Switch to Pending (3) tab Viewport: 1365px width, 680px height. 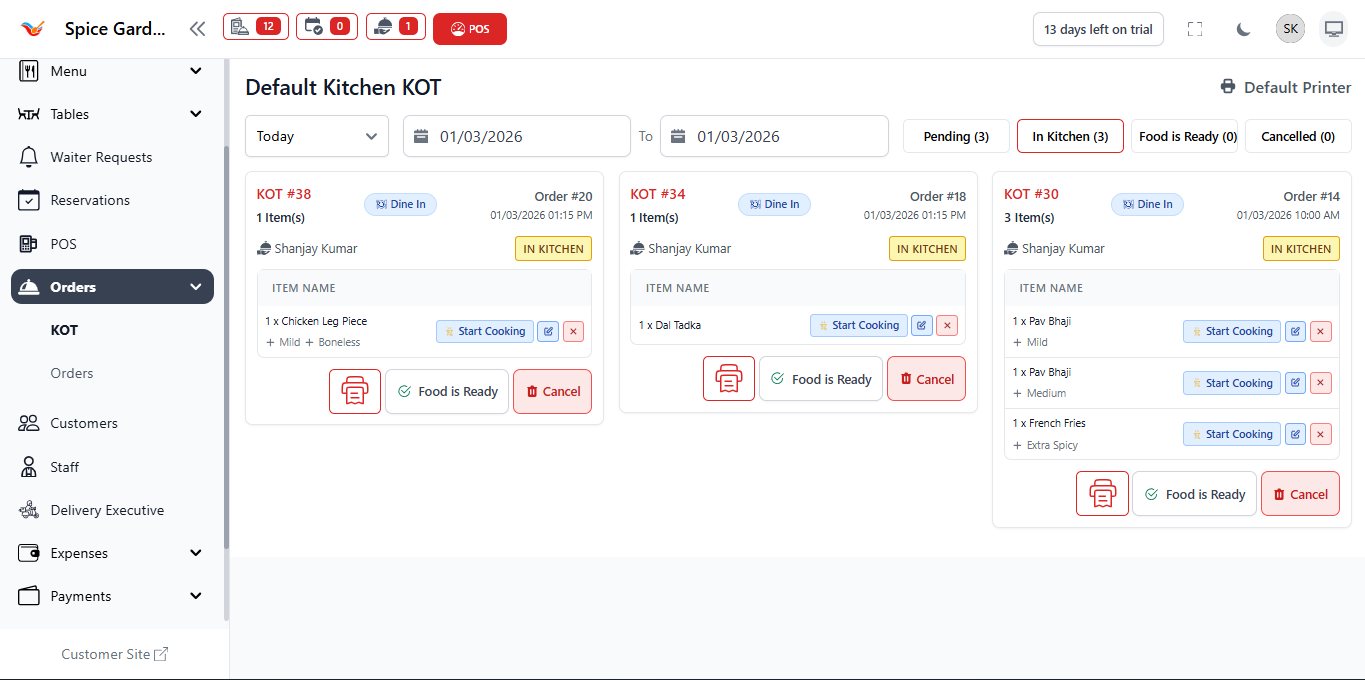click(x=956, y=136)
